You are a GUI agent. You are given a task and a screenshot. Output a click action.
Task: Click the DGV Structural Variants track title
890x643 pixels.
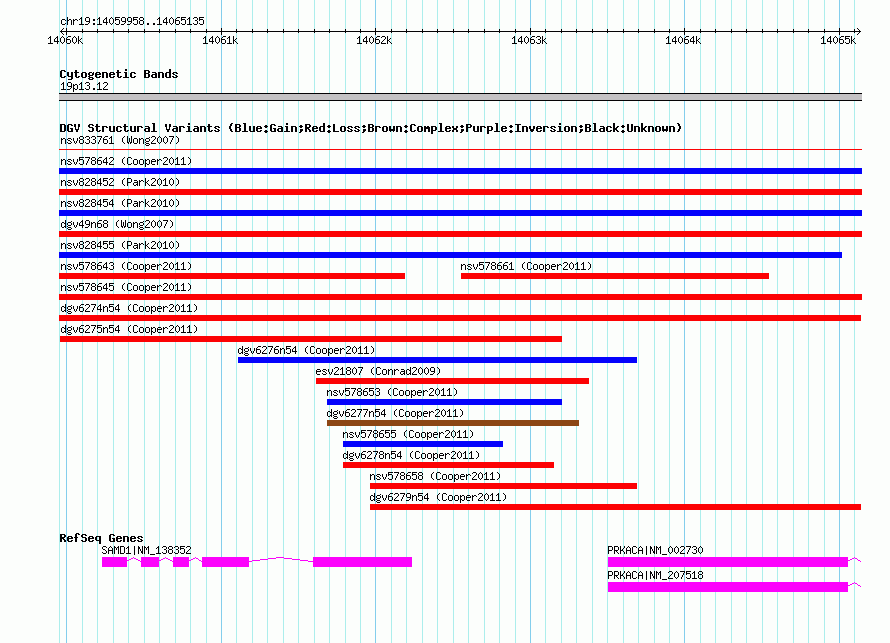tap(371, 128)
